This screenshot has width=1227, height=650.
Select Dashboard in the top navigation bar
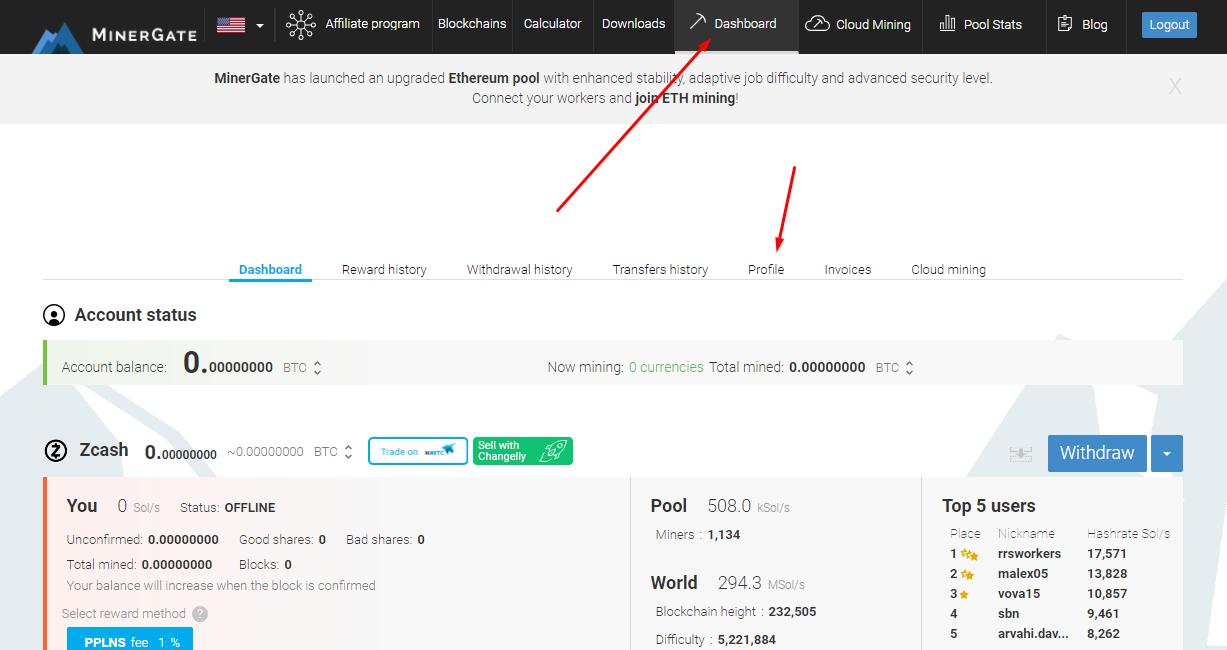(x=736, y=24)
